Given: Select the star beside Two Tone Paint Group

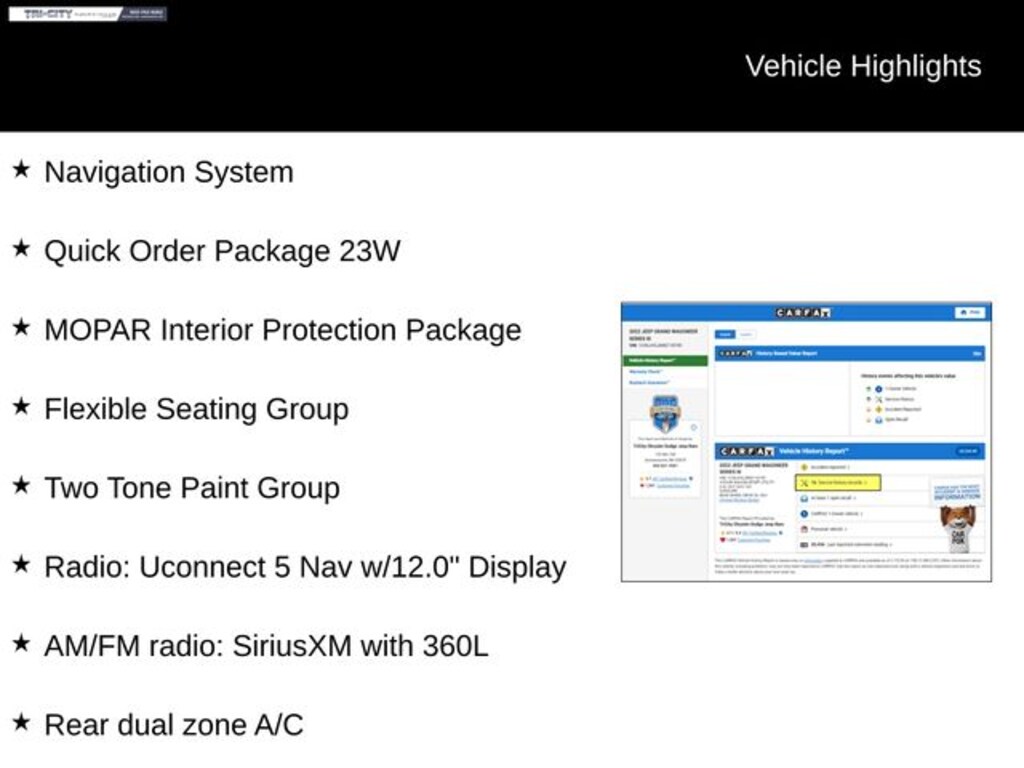Looking at the screenshot, I should point(20,486).
